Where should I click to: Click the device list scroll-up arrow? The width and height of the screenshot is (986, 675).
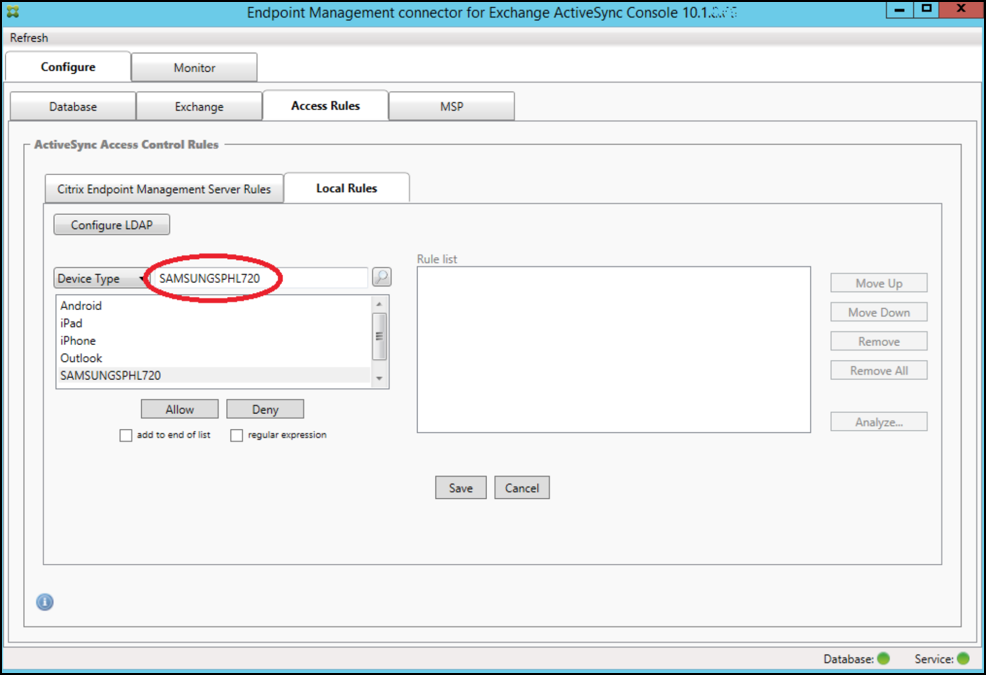[x=379, y=304]
